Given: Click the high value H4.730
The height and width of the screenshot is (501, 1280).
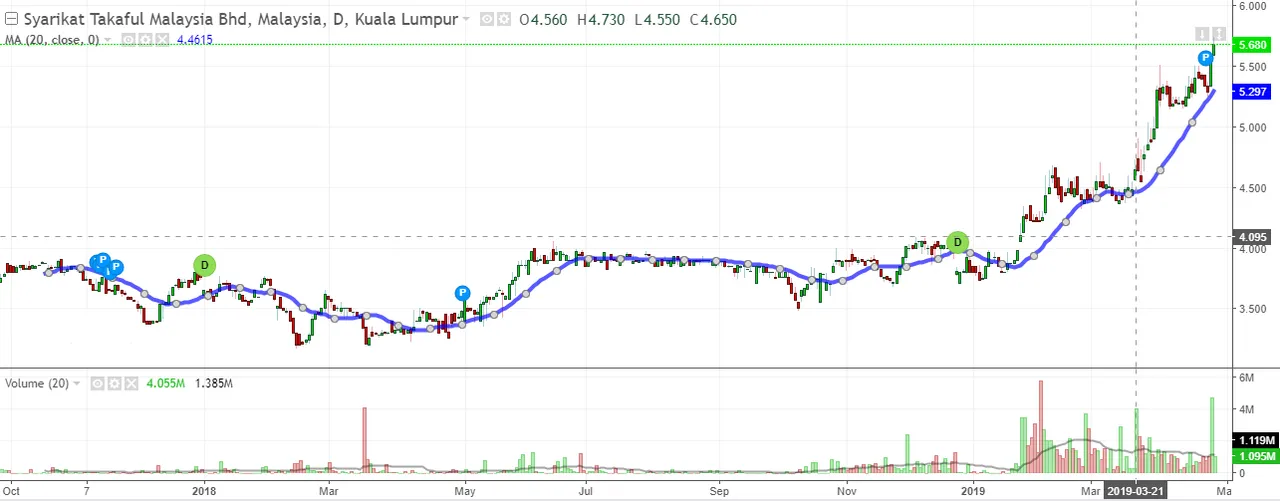Looking at the screenshot, I should (601, 19).
